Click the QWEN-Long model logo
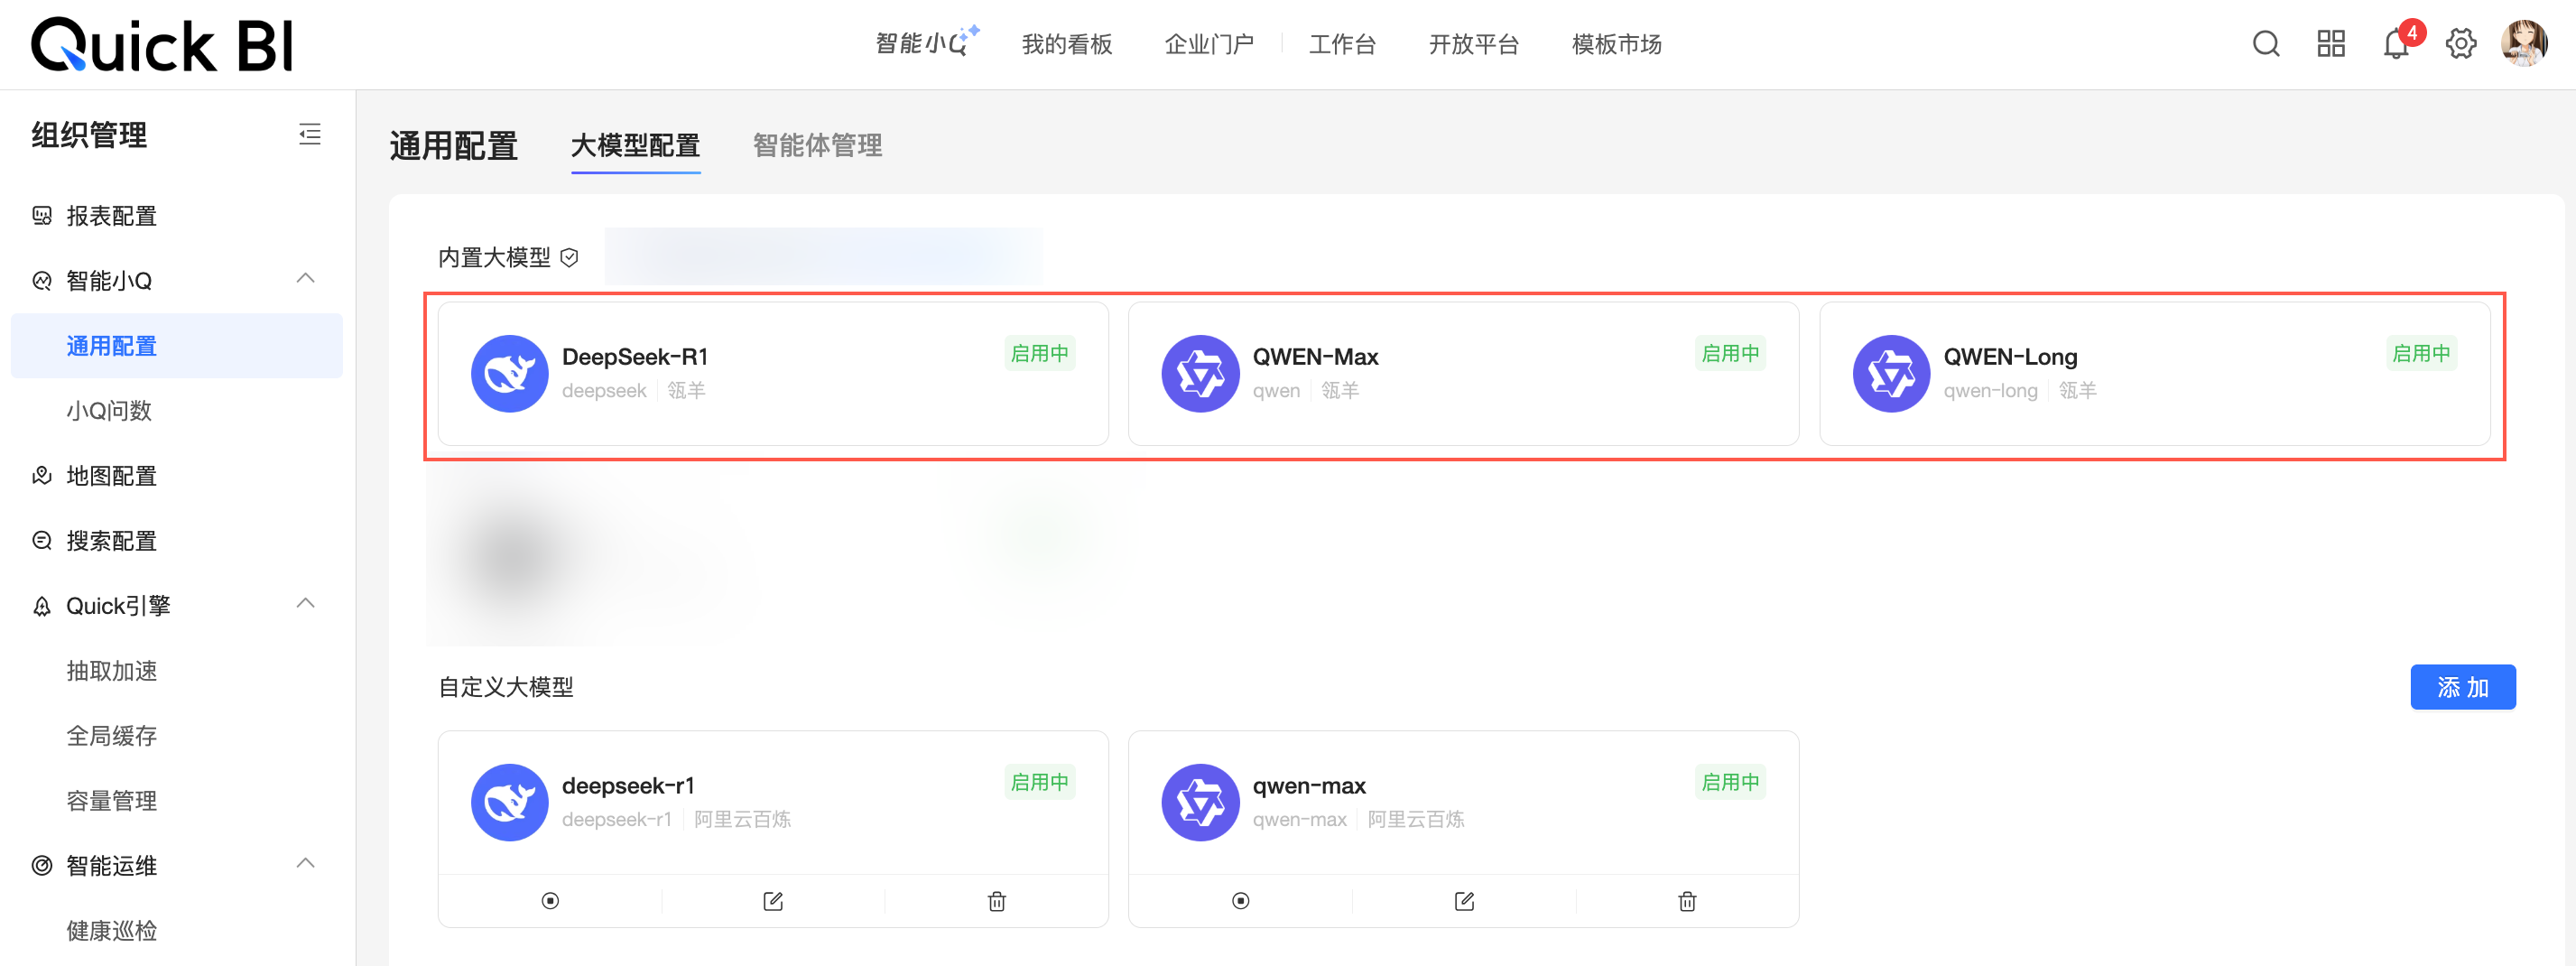Image resolution: width=2576 pixels, height=966 pixels. point(1891,374)
